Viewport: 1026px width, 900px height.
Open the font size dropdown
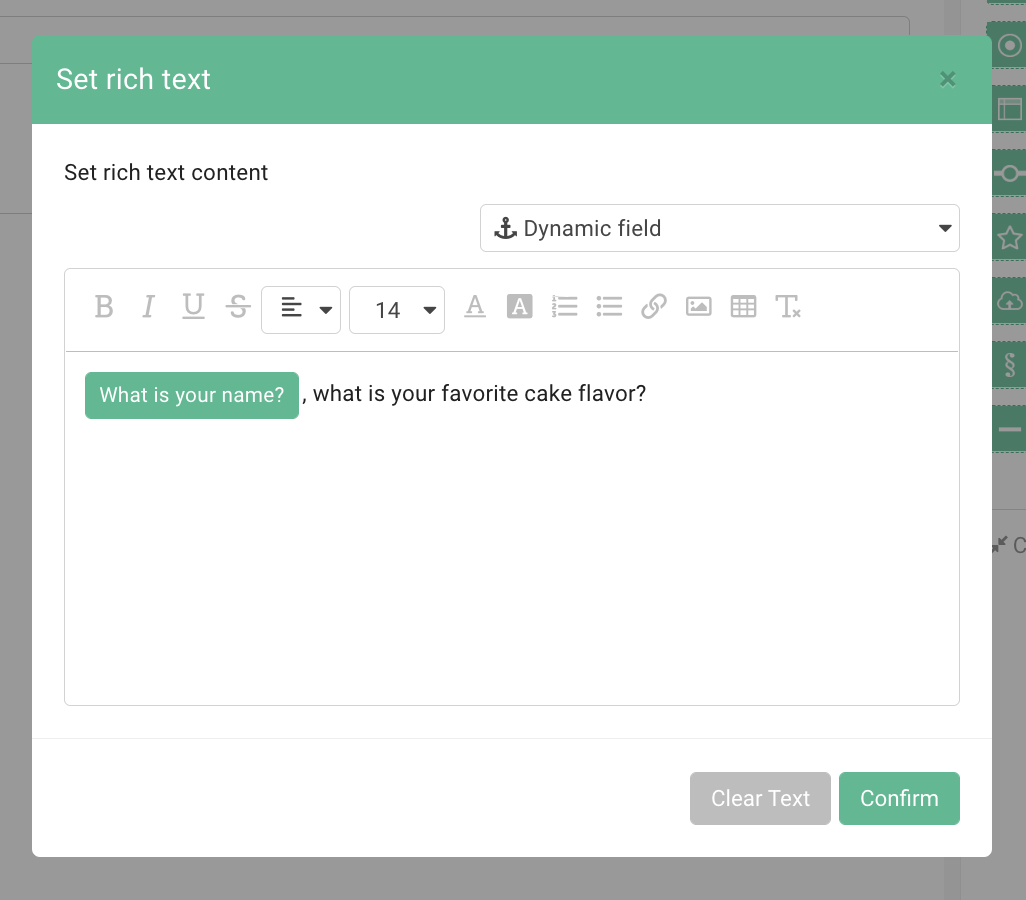pyautogui.click(x=397, y=309)
